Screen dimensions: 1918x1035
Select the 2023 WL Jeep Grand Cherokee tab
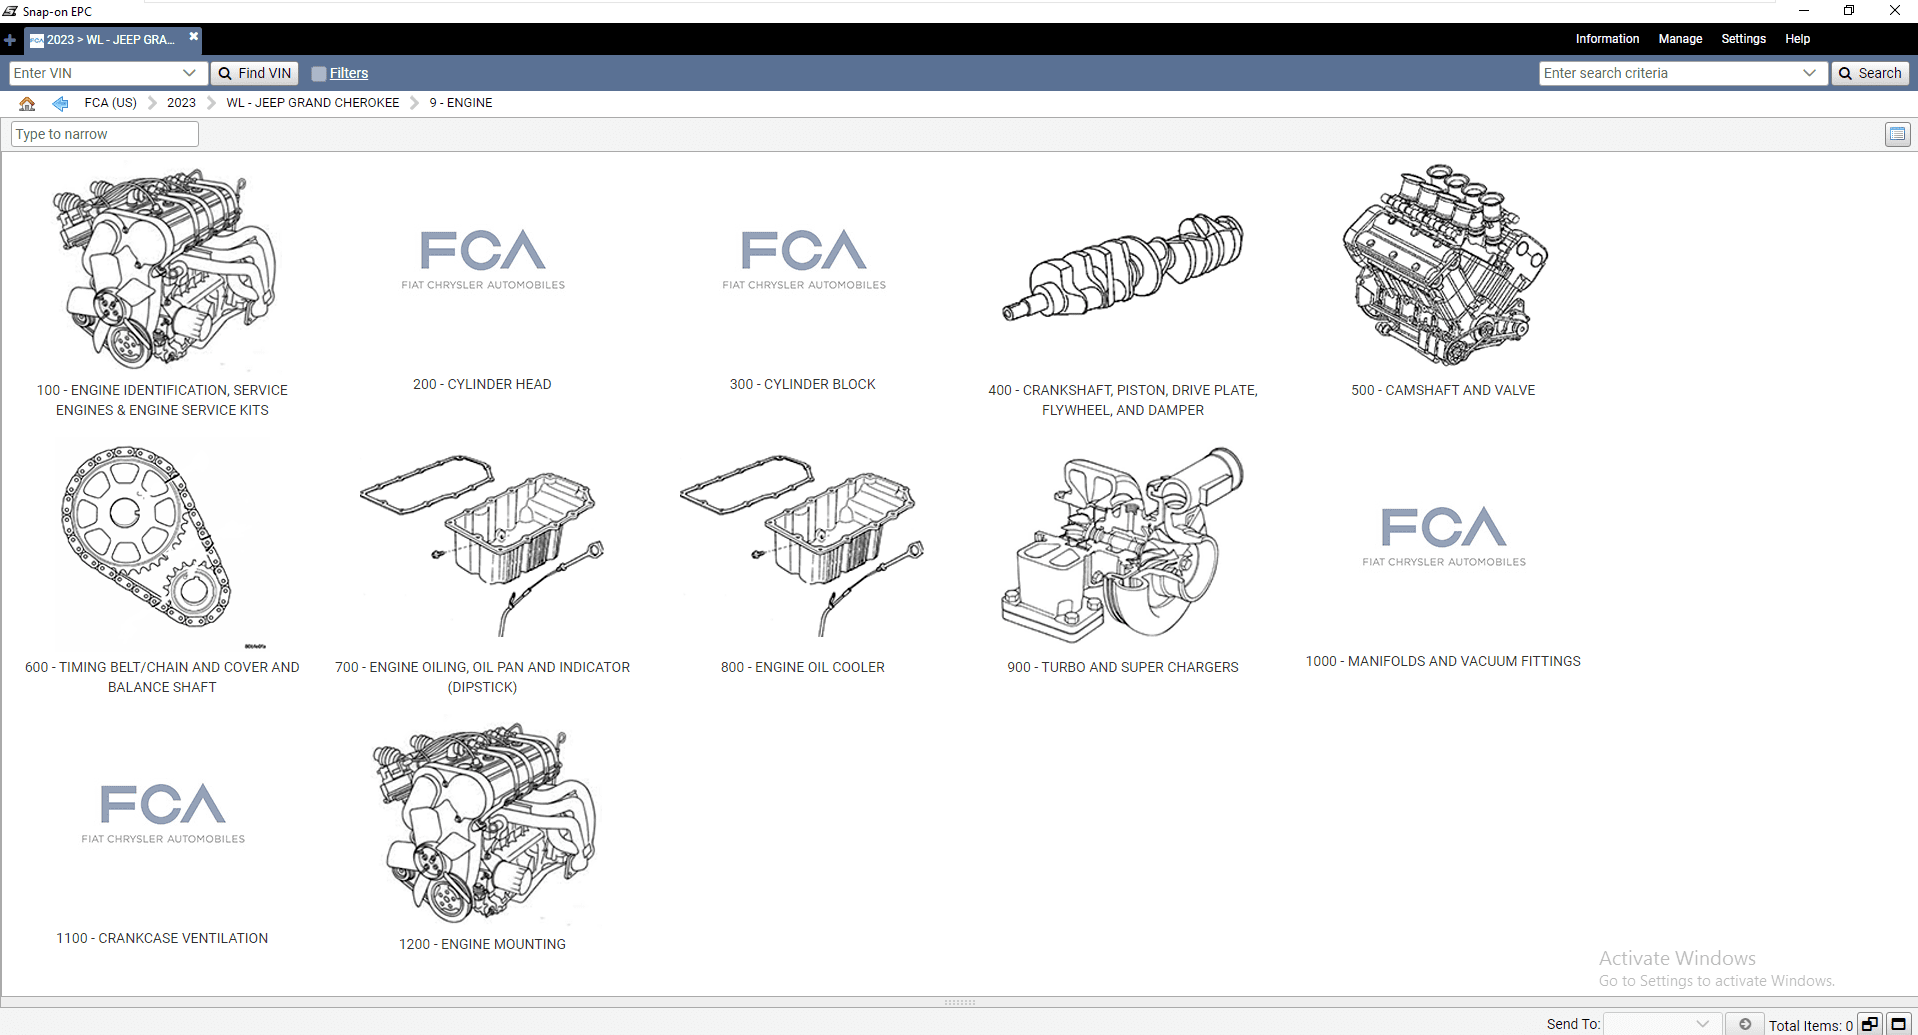[x=105, y=40]
